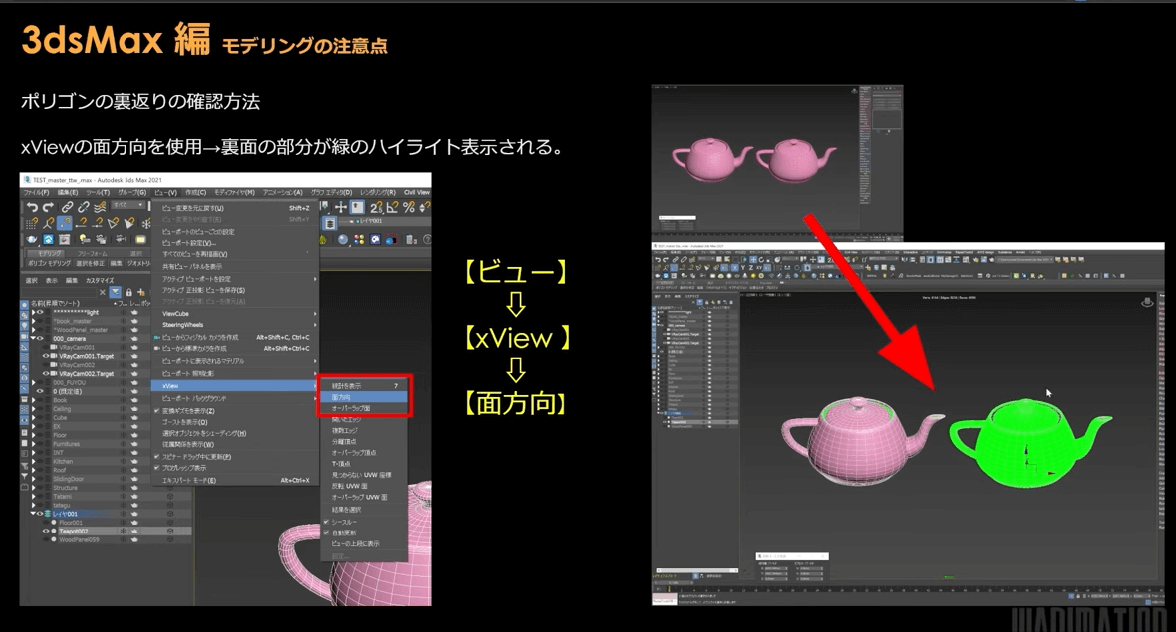Click the Select and Move cross-arrows icon

pos(340,207)
